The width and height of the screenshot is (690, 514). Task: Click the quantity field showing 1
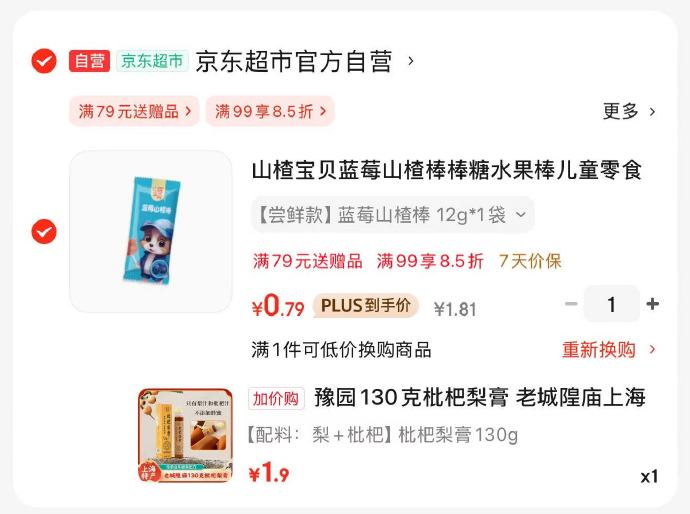[612, 304]
